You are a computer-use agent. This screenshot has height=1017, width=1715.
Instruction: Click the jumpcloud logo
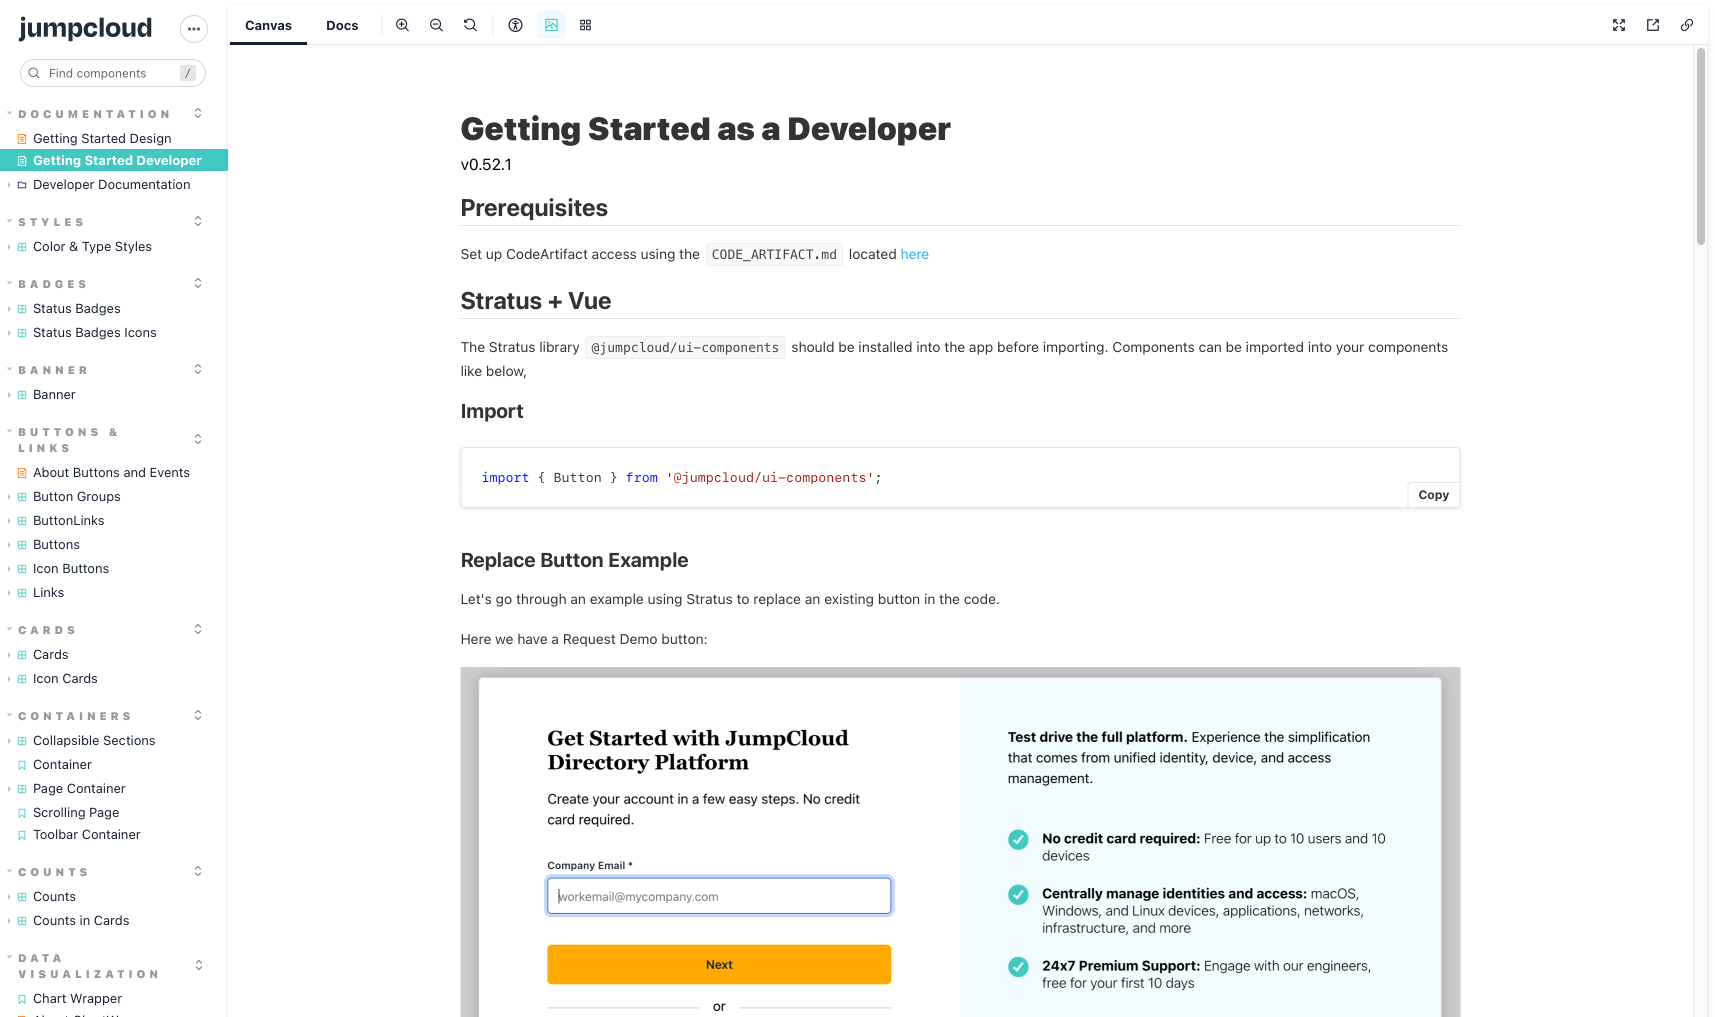tap(86, 28)
